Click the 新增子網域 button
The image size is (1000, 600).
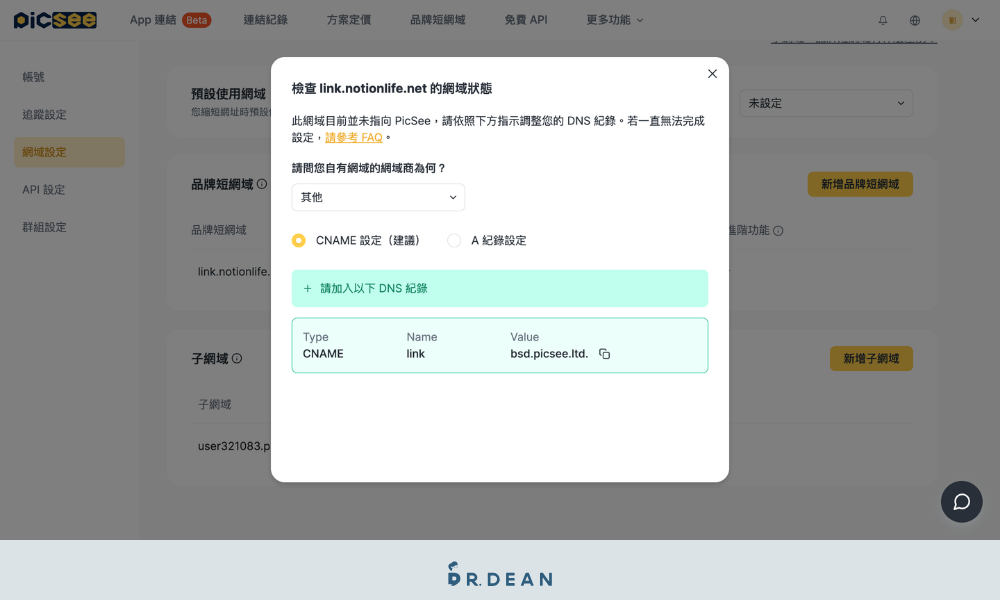coord(871,358)
